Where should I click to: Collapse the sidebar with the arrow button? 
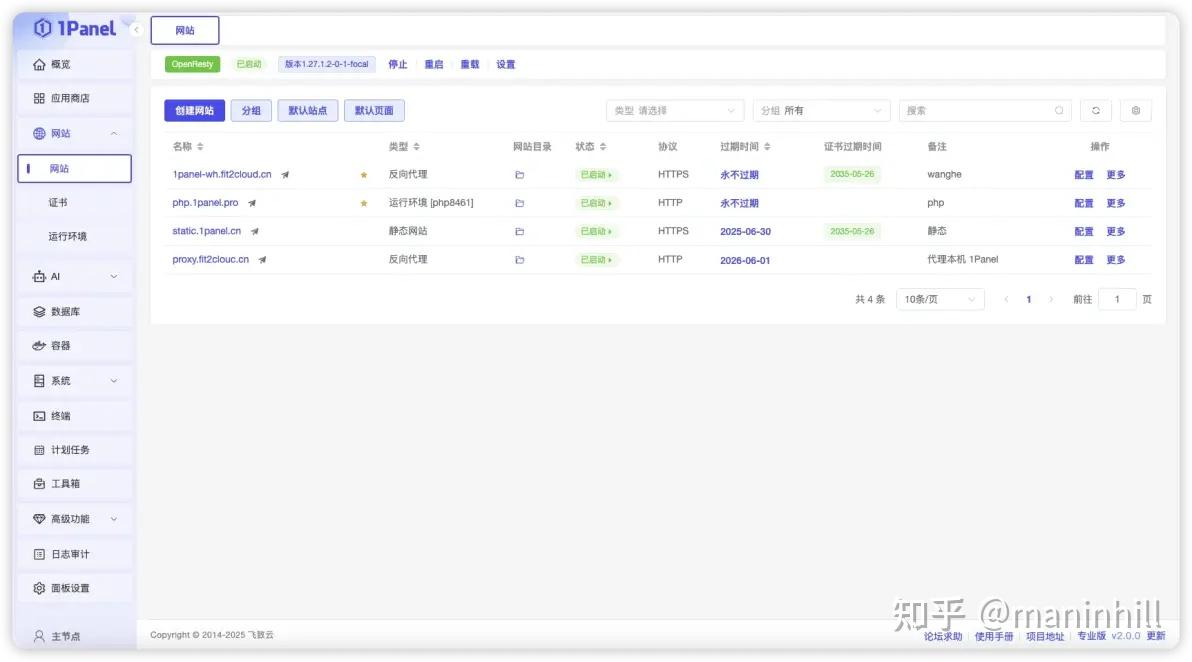(x=136, y=30)
